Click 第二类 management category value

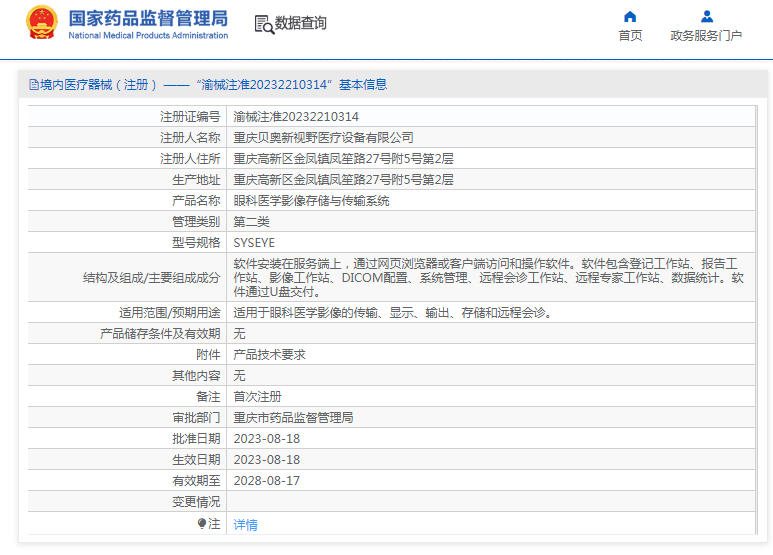click(251, 222)
